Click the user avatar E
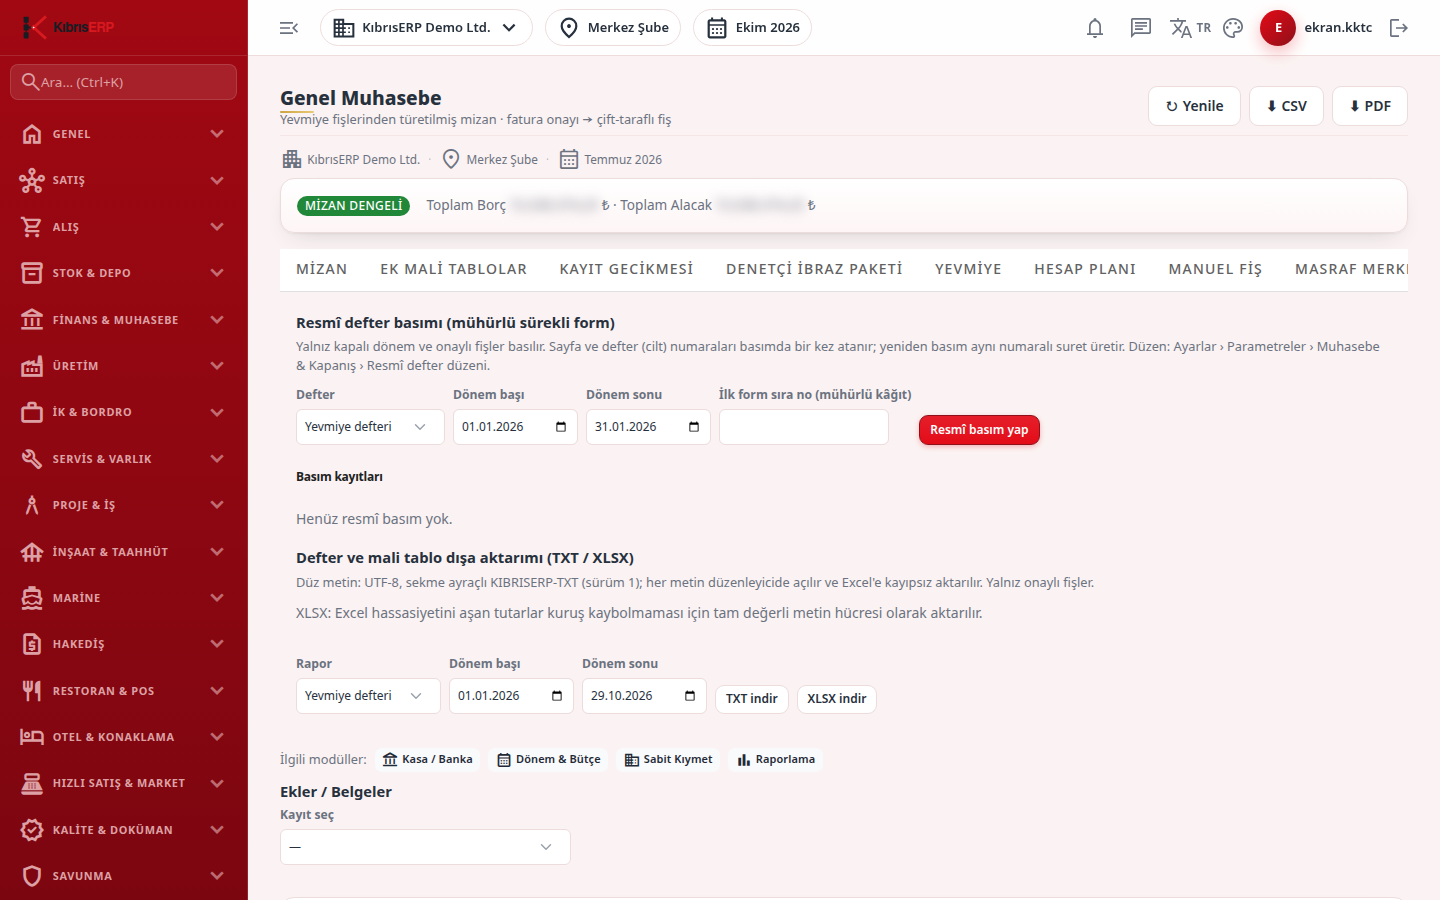 pyautogui.click(x=1278, y=28)
